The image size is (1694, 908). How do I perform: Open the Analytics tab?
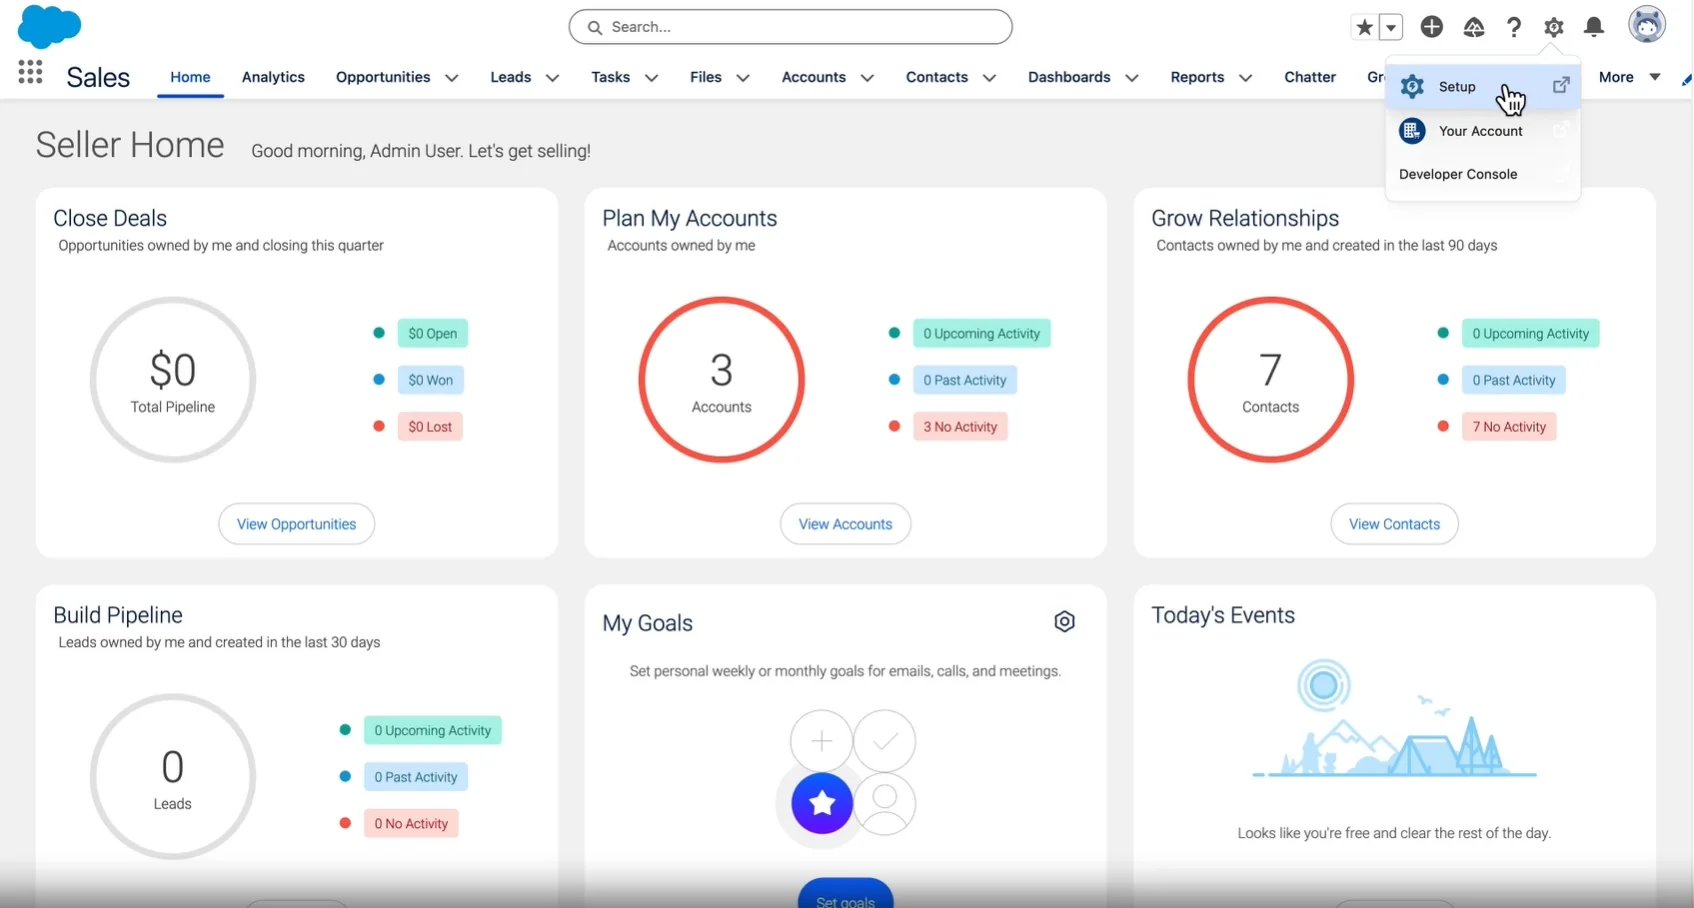(x=273, y=77)
